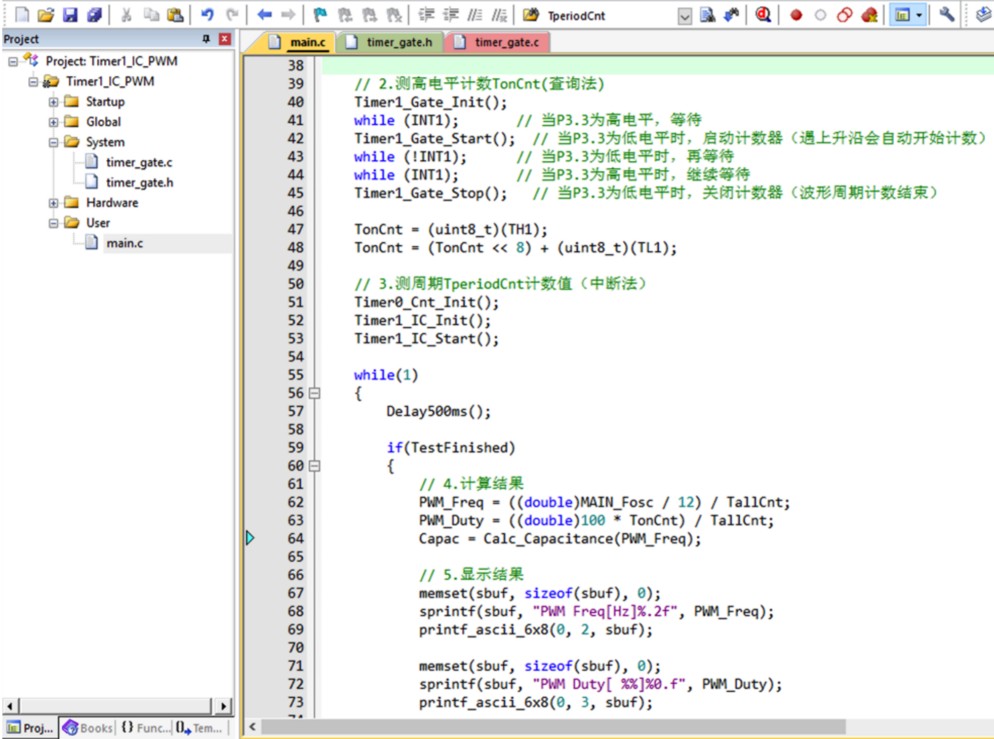
Task: Close the Project panel
Action: coord(224,39)
